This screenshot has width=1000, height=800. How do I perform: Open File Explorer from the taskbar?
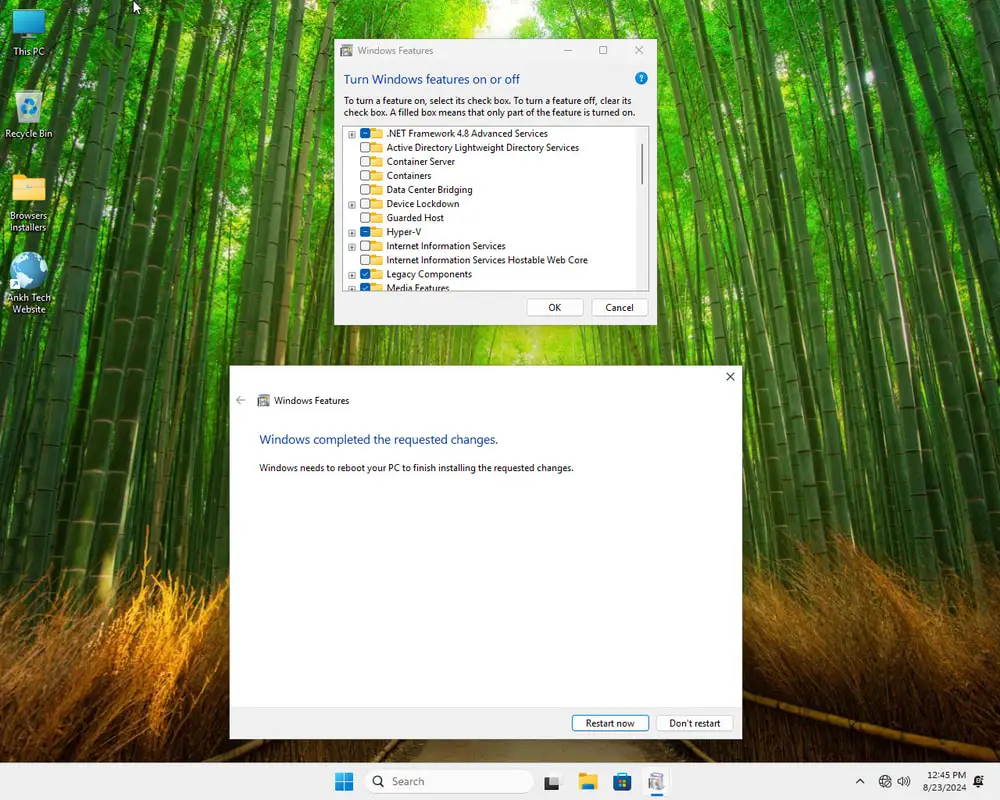(587, 782)
